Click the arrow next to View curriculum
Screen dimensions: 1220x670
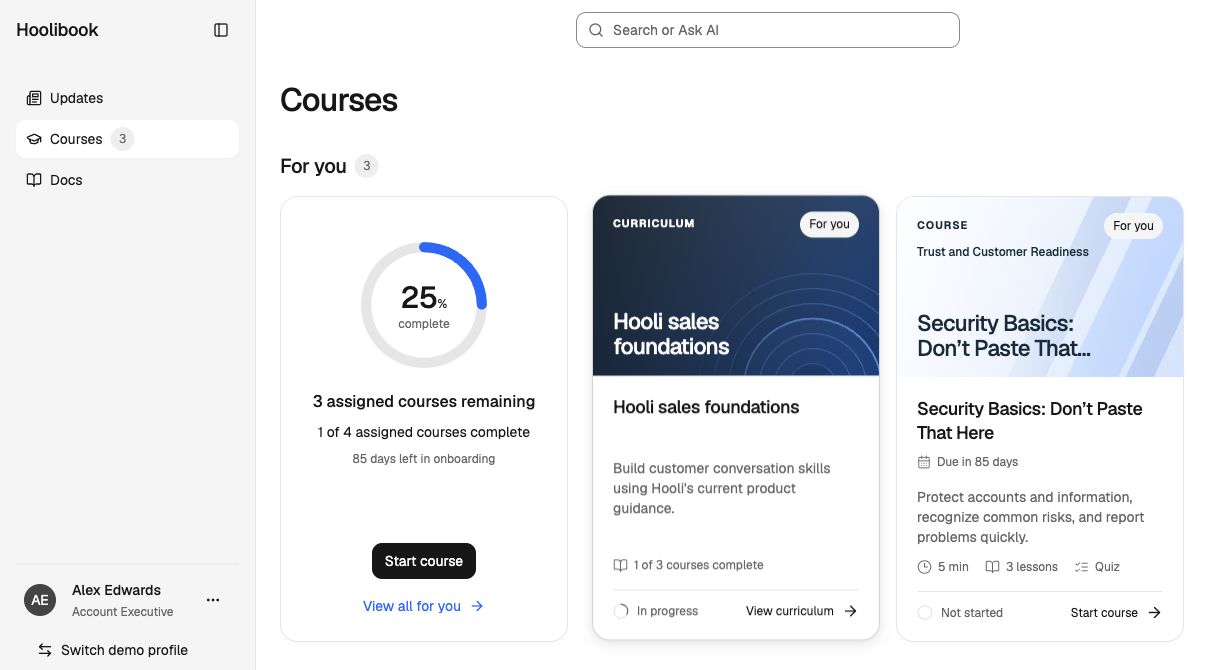click(x=851, y=611)
